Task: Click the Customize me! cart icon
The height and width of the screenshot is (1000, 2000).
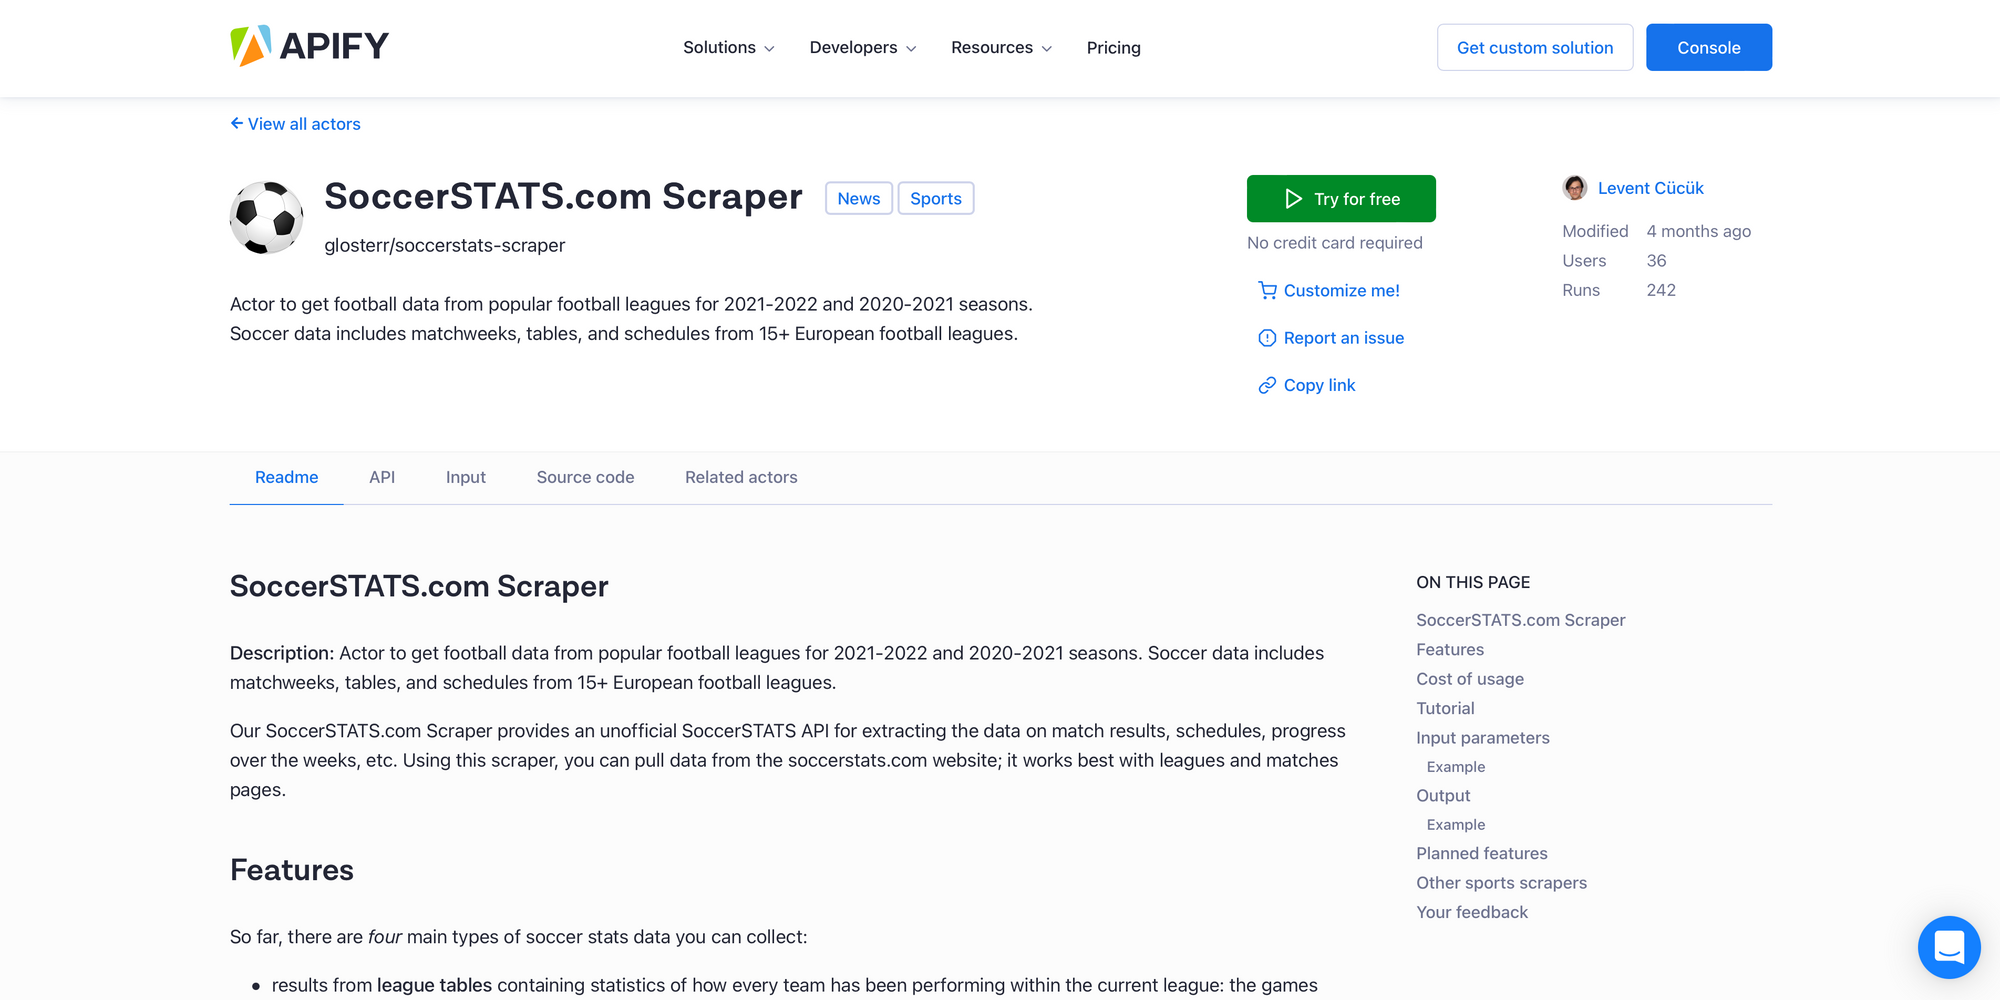Action: [x=1267, y=290]
